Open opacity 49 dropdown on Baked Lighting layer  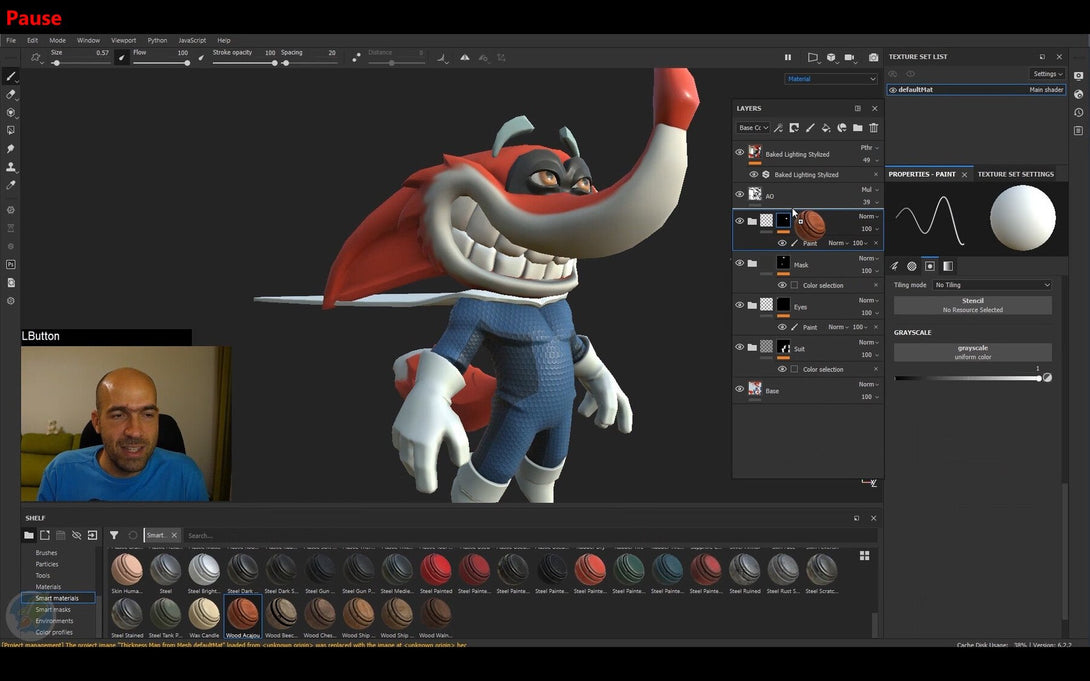click(870, 160)
